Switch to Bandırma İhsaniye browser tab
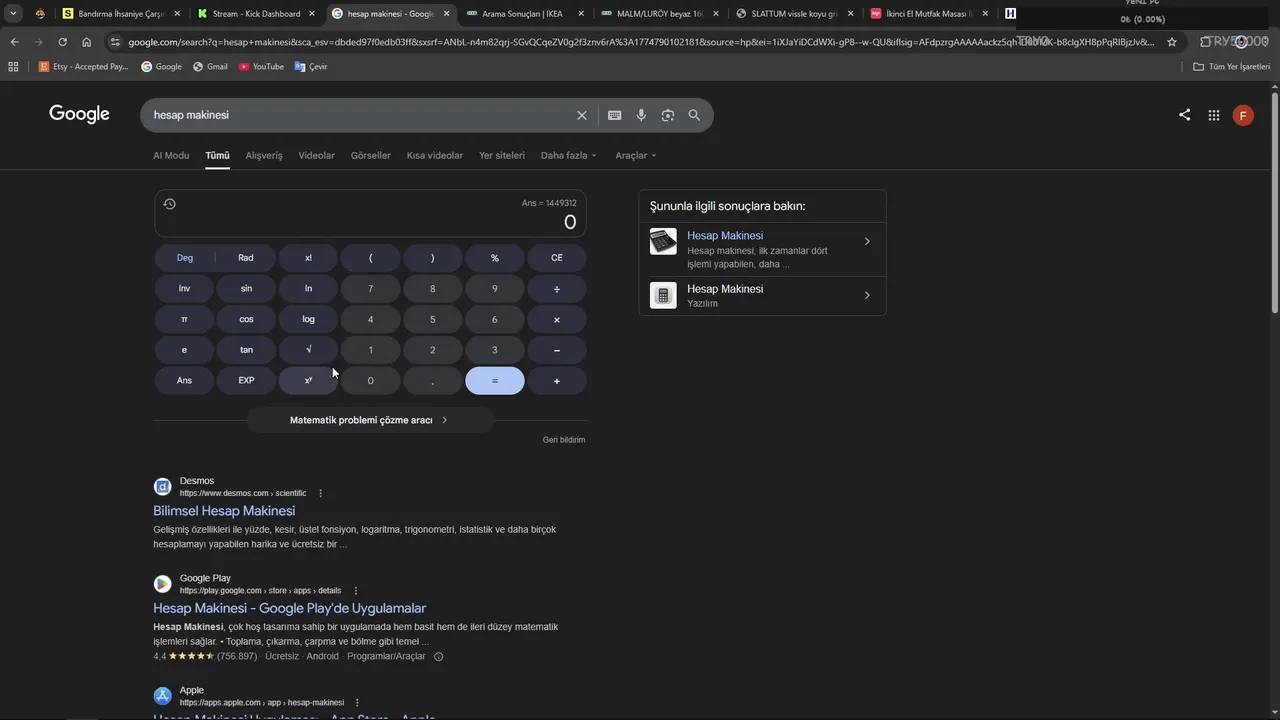This screenshot has width=1280, height=720. click(x=120, y=14)
